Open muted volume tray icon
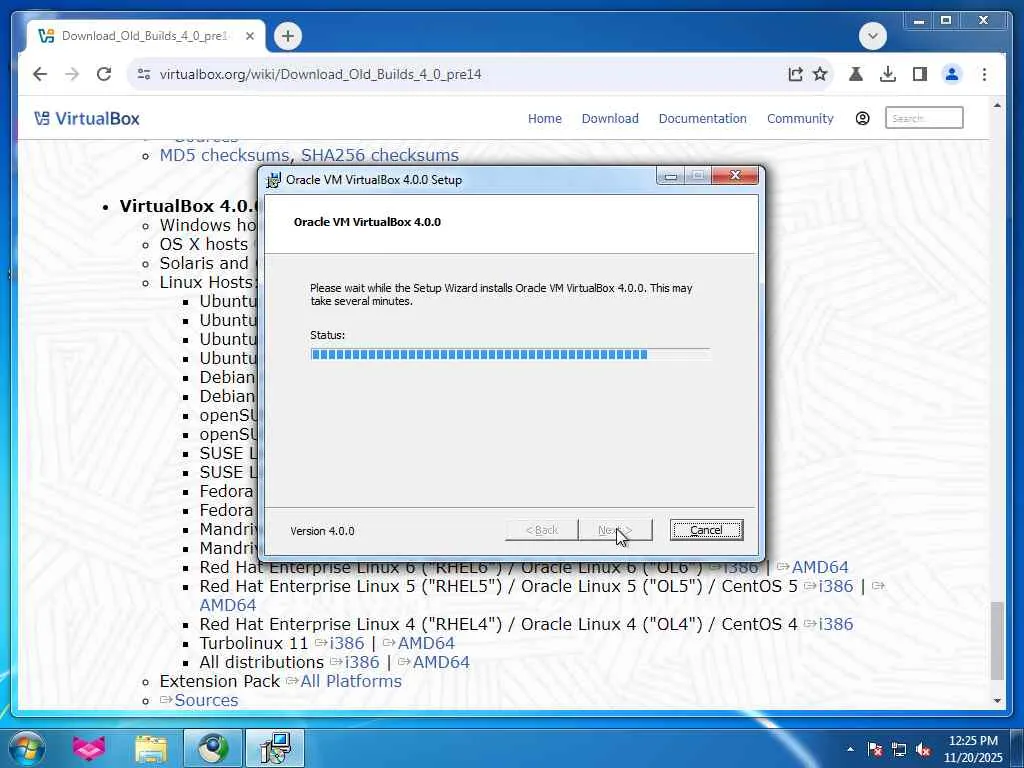Image resolution: width=1024 pixels, height=768 pixels. (923, 749)
